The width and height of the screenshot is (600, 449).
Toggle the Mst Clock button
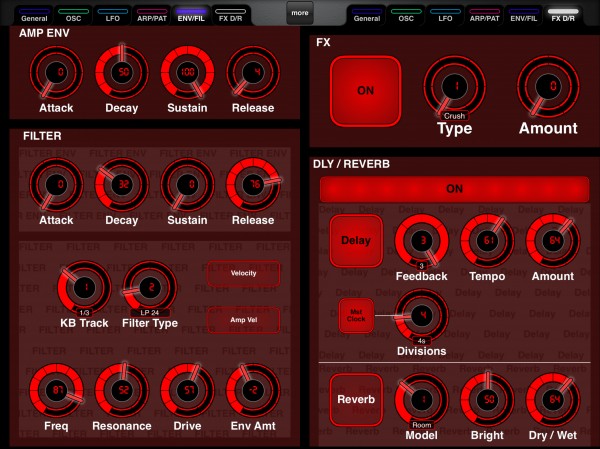click(x=356, y=315)
